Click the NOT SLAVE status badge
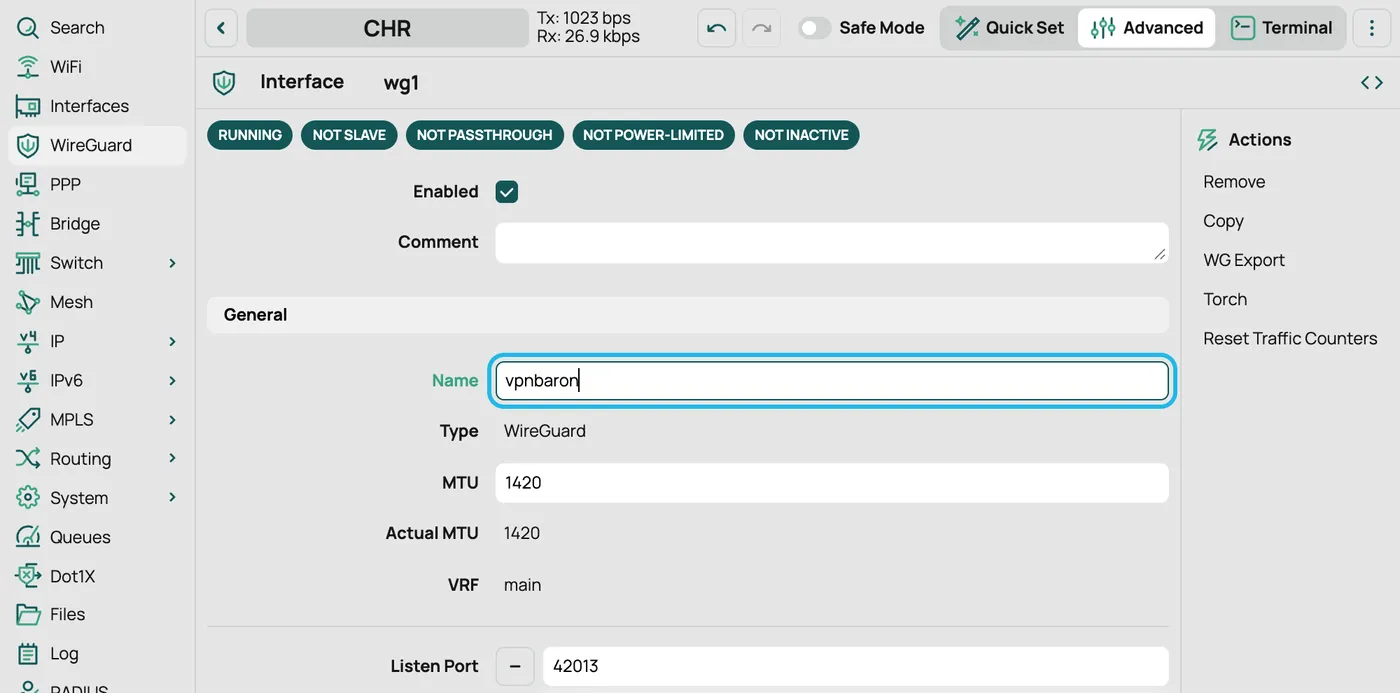The image size is (1400, 693). 349,135
